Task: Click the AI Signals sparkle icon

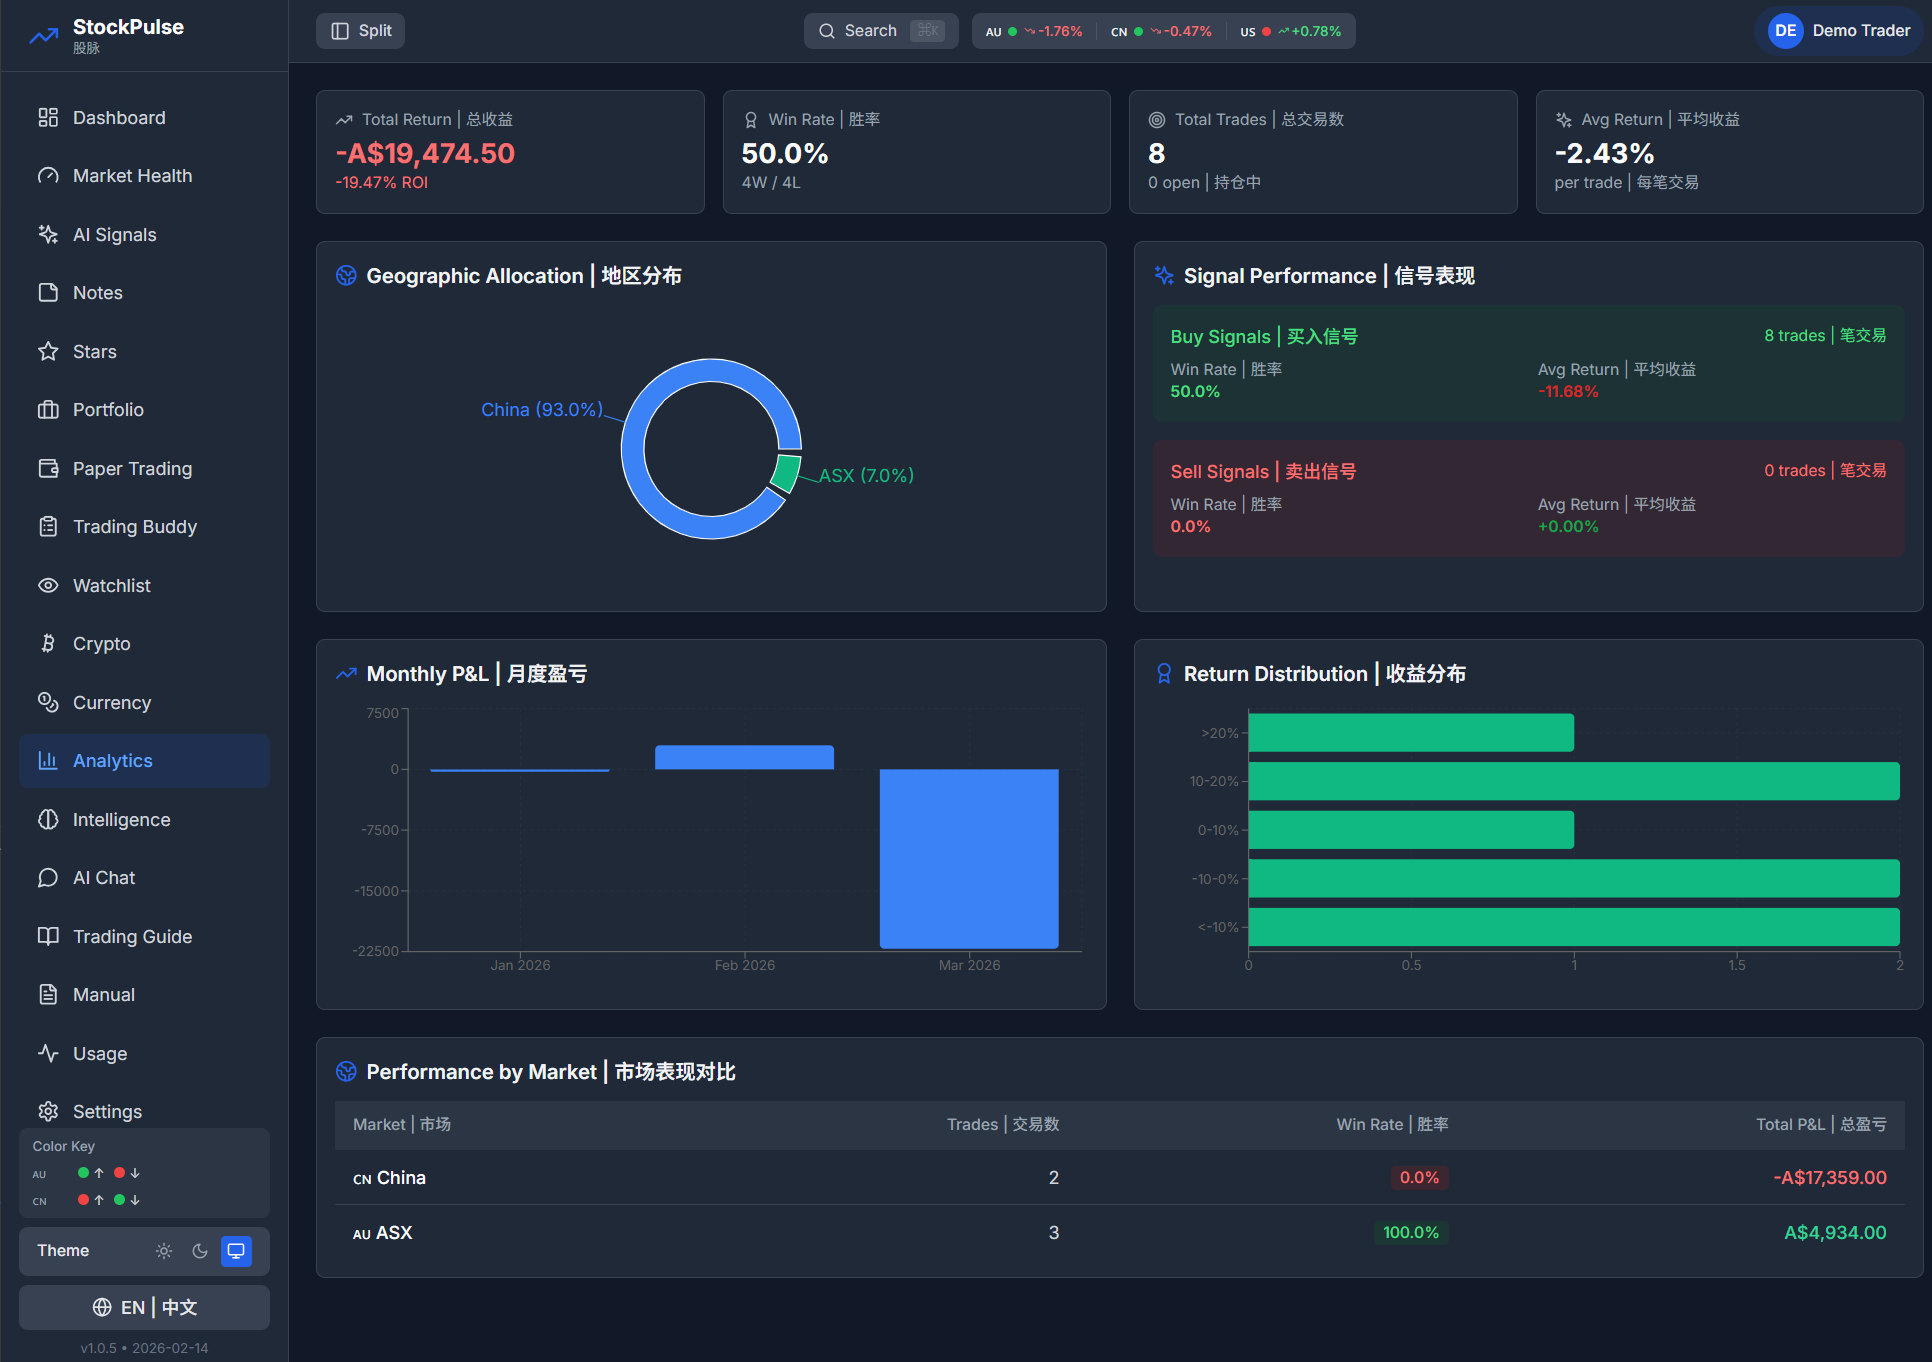Action: pos(48,235)
